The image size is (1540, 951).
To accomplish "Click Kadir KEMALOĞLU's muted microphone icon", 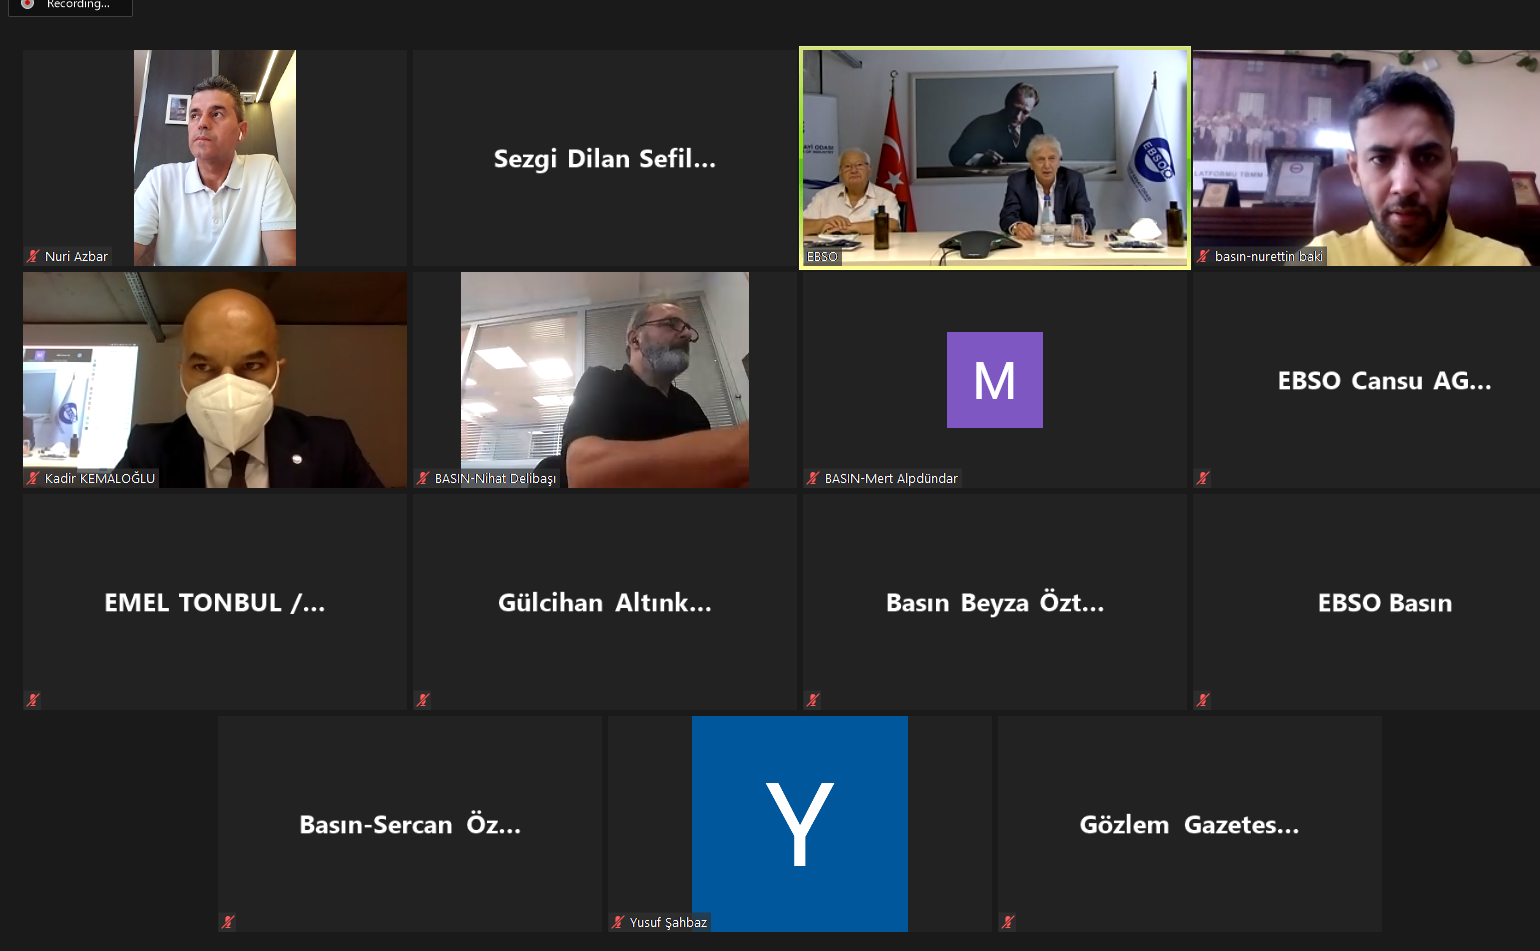I will coord(33,479).
